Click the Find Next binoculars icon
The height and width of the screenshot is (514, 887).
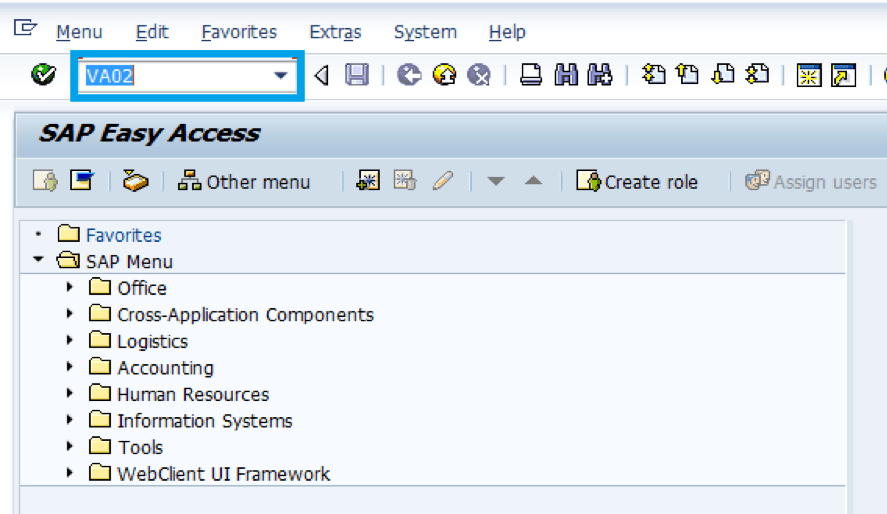(600, 75)
